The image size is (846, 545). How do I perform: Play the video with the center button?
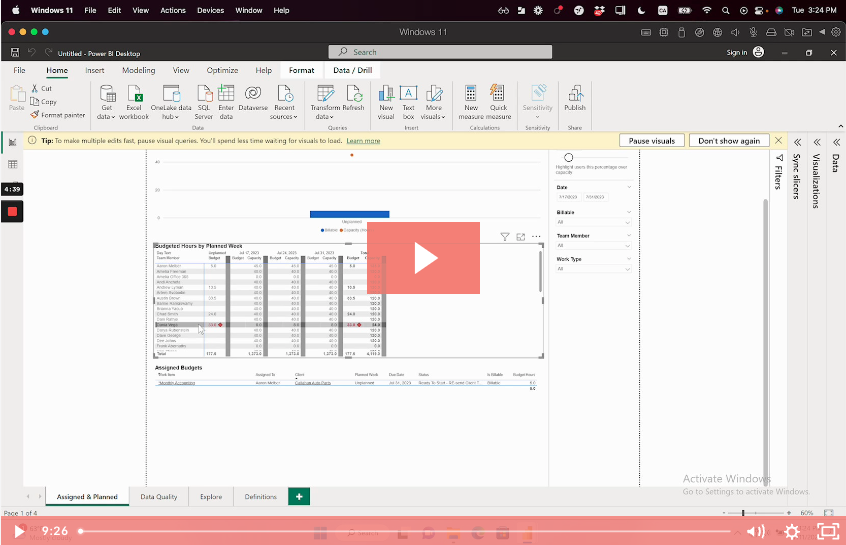coord(424,258)
